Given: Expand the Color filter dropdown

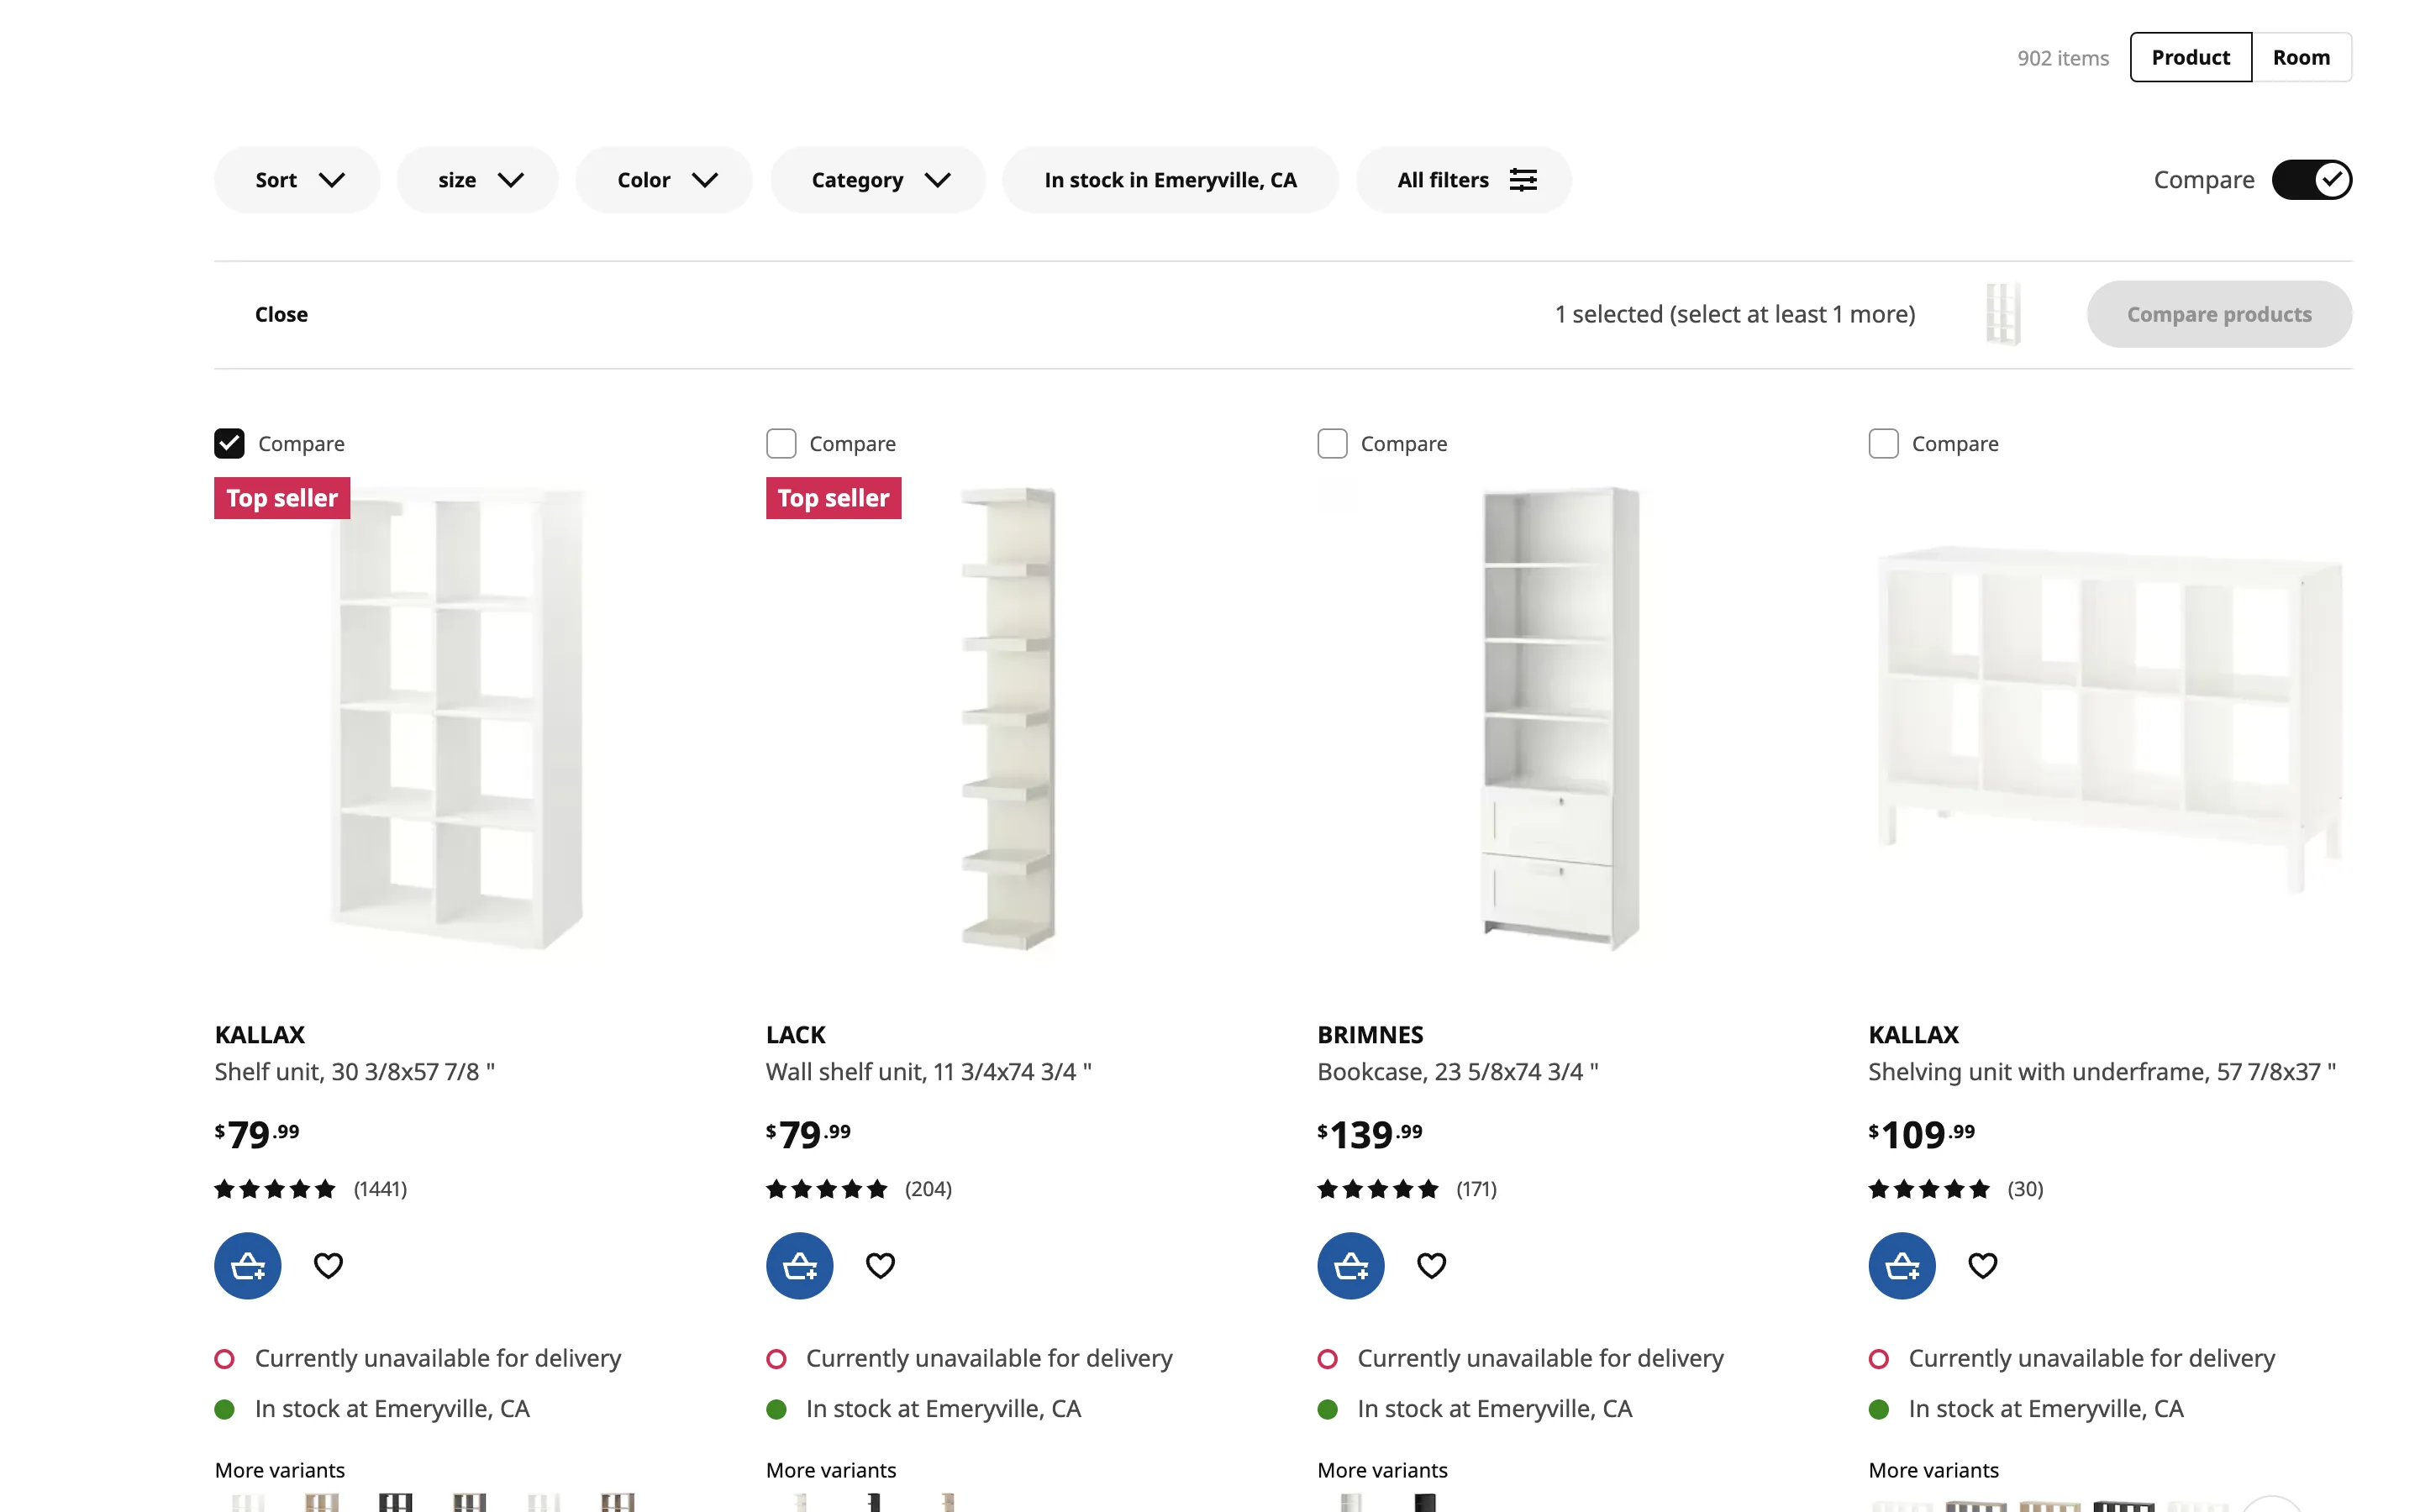Looking at the screenshot, I should [x=665, y=180].
